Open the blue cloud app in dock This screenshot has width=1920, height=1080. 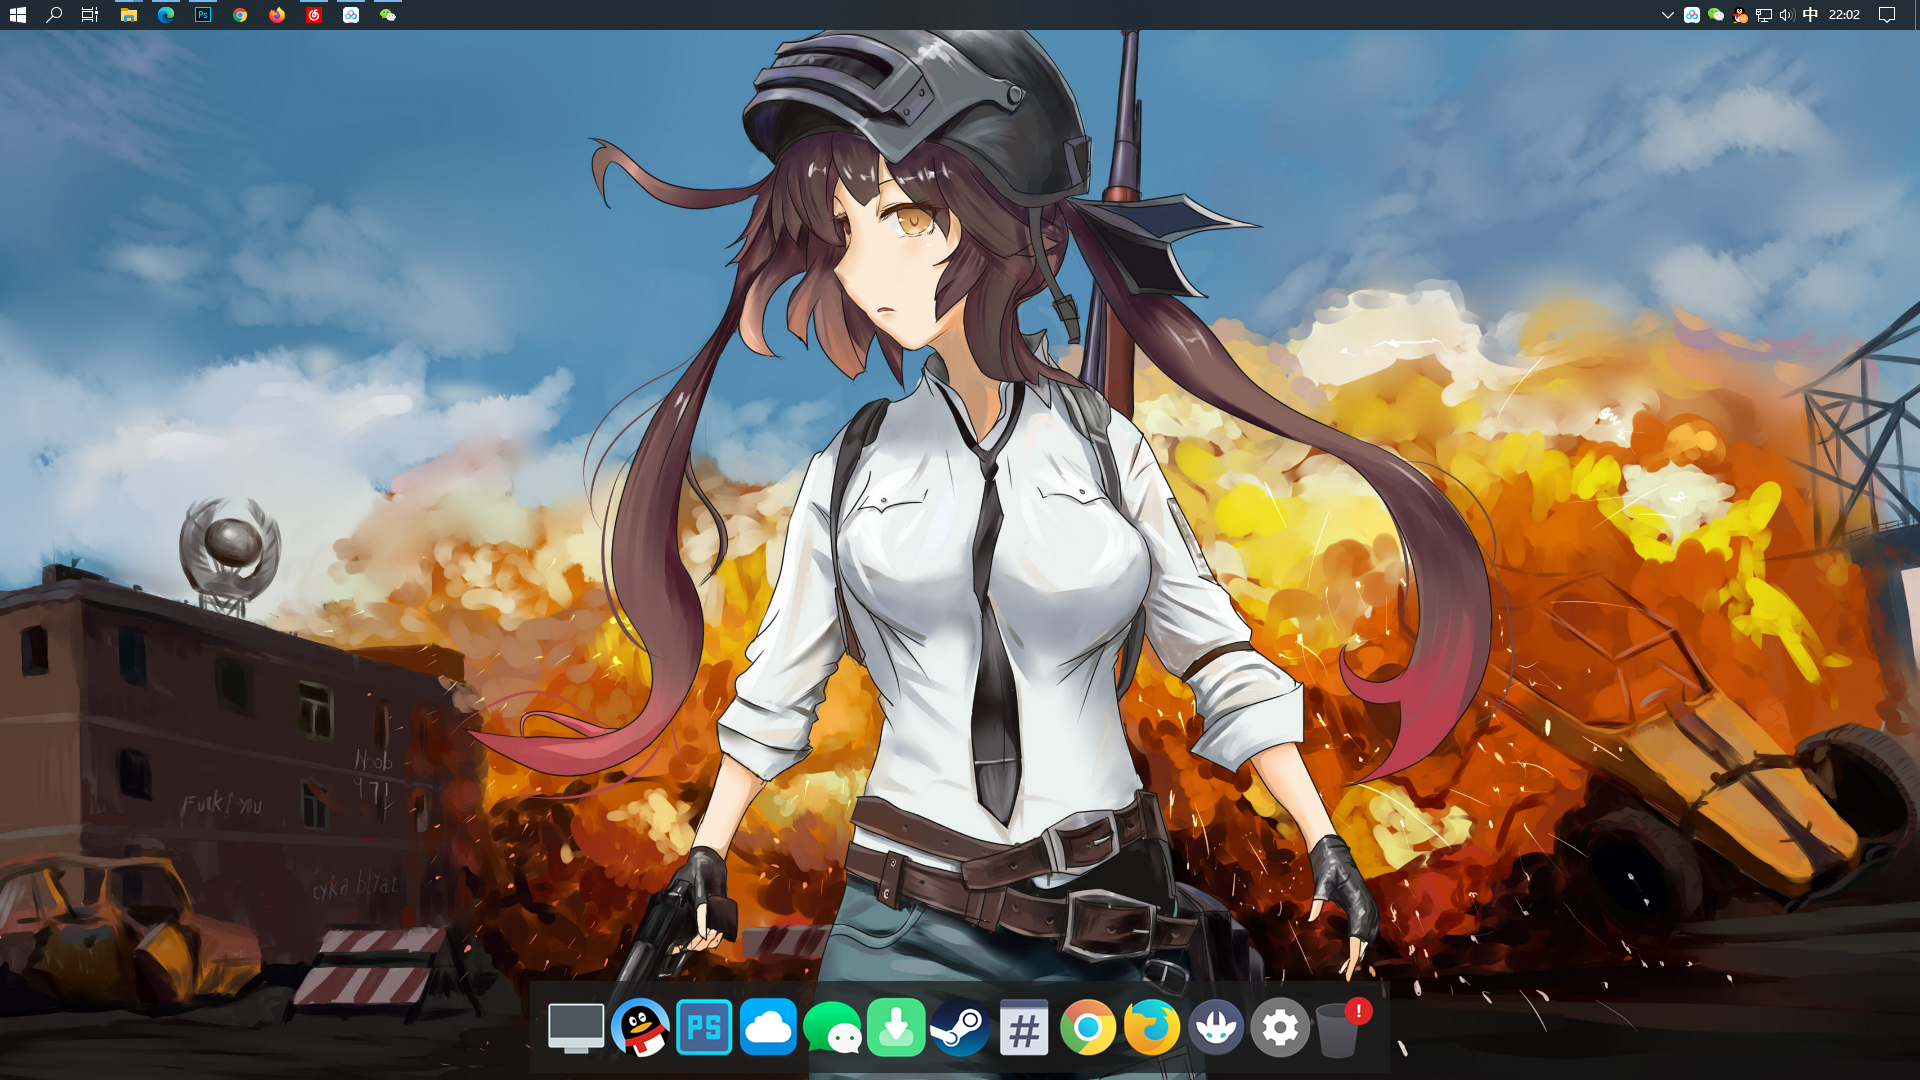pyautogui.click(x=768, y=1027)
